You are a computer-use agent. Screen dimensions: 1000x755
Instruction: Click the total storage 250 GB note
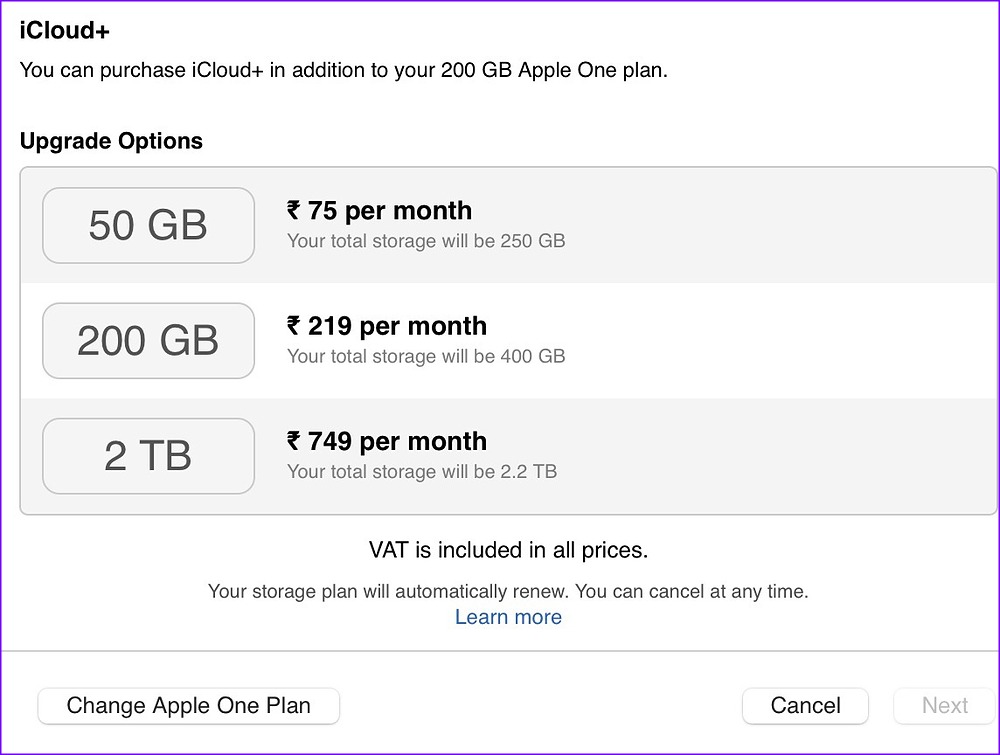click(x=426, y=241)
